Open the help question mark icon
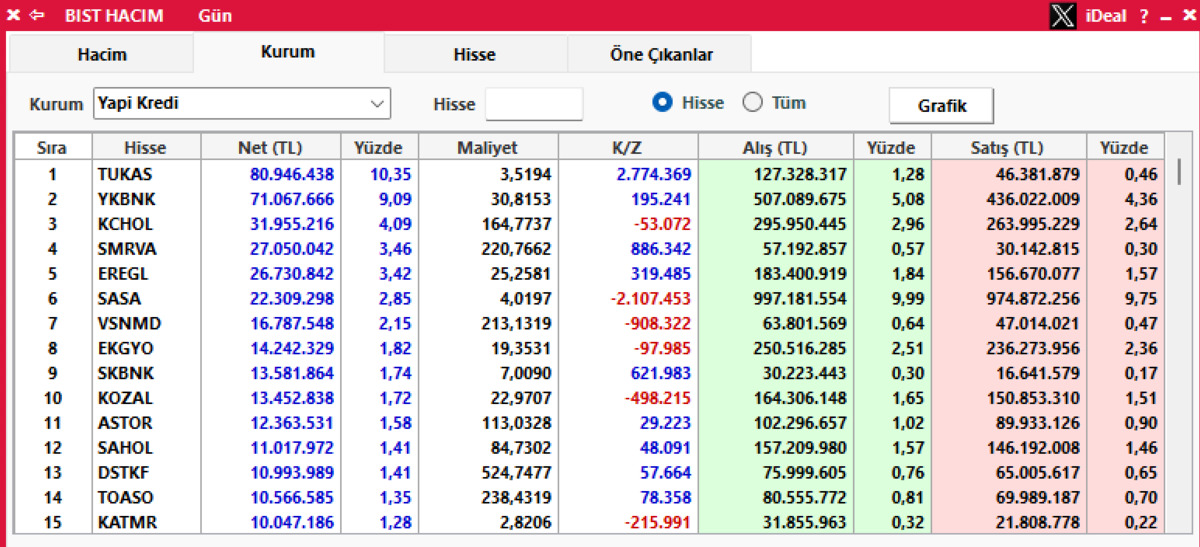 click(1144, 16)
